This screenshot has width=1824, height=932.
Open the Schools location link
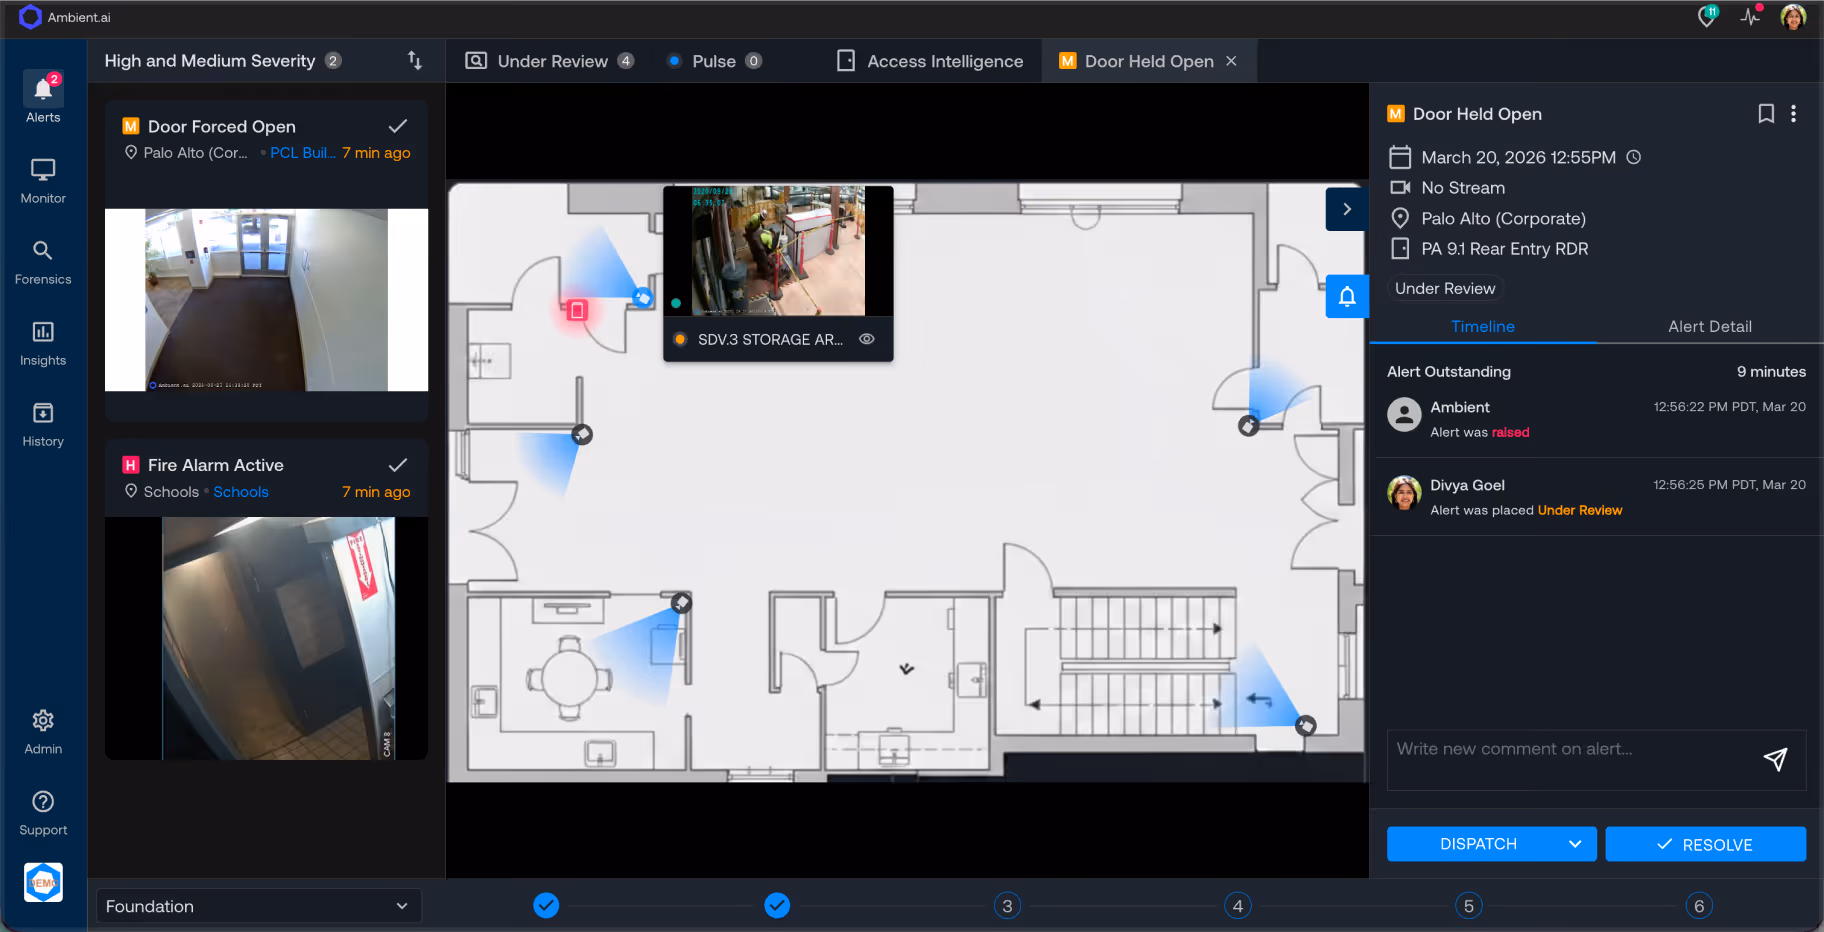tap(241, 492)
